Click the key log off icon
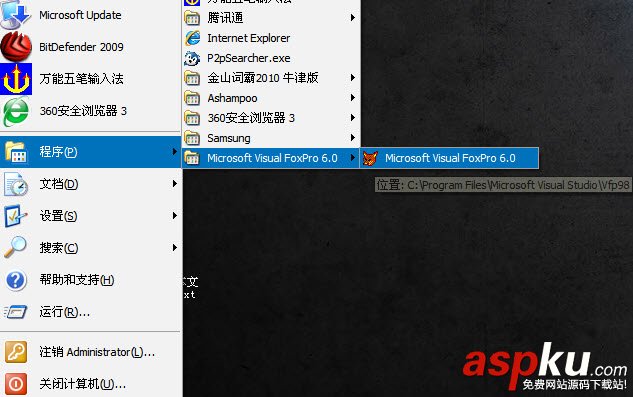Viewport: 633px width, 397px height. pyautogui.click(x=16, y=352)
